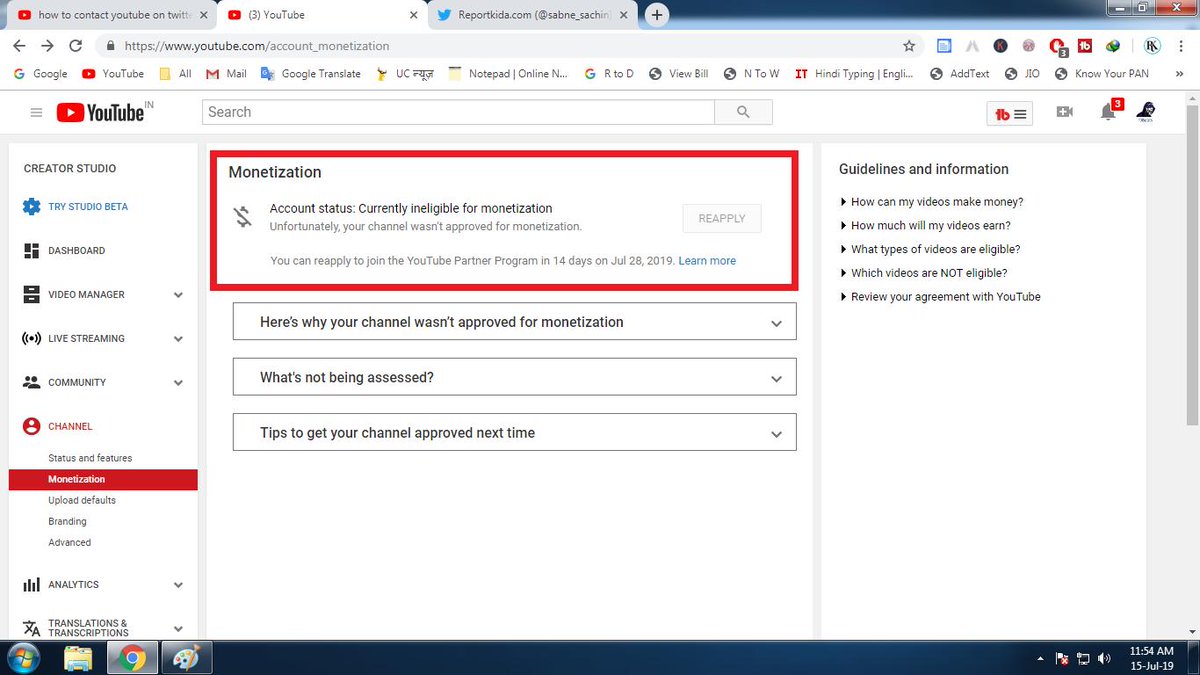The width and height of the screenshot is (1200, 675).
Task: Open the View Bill bookmark
Action: coord(679,74)
